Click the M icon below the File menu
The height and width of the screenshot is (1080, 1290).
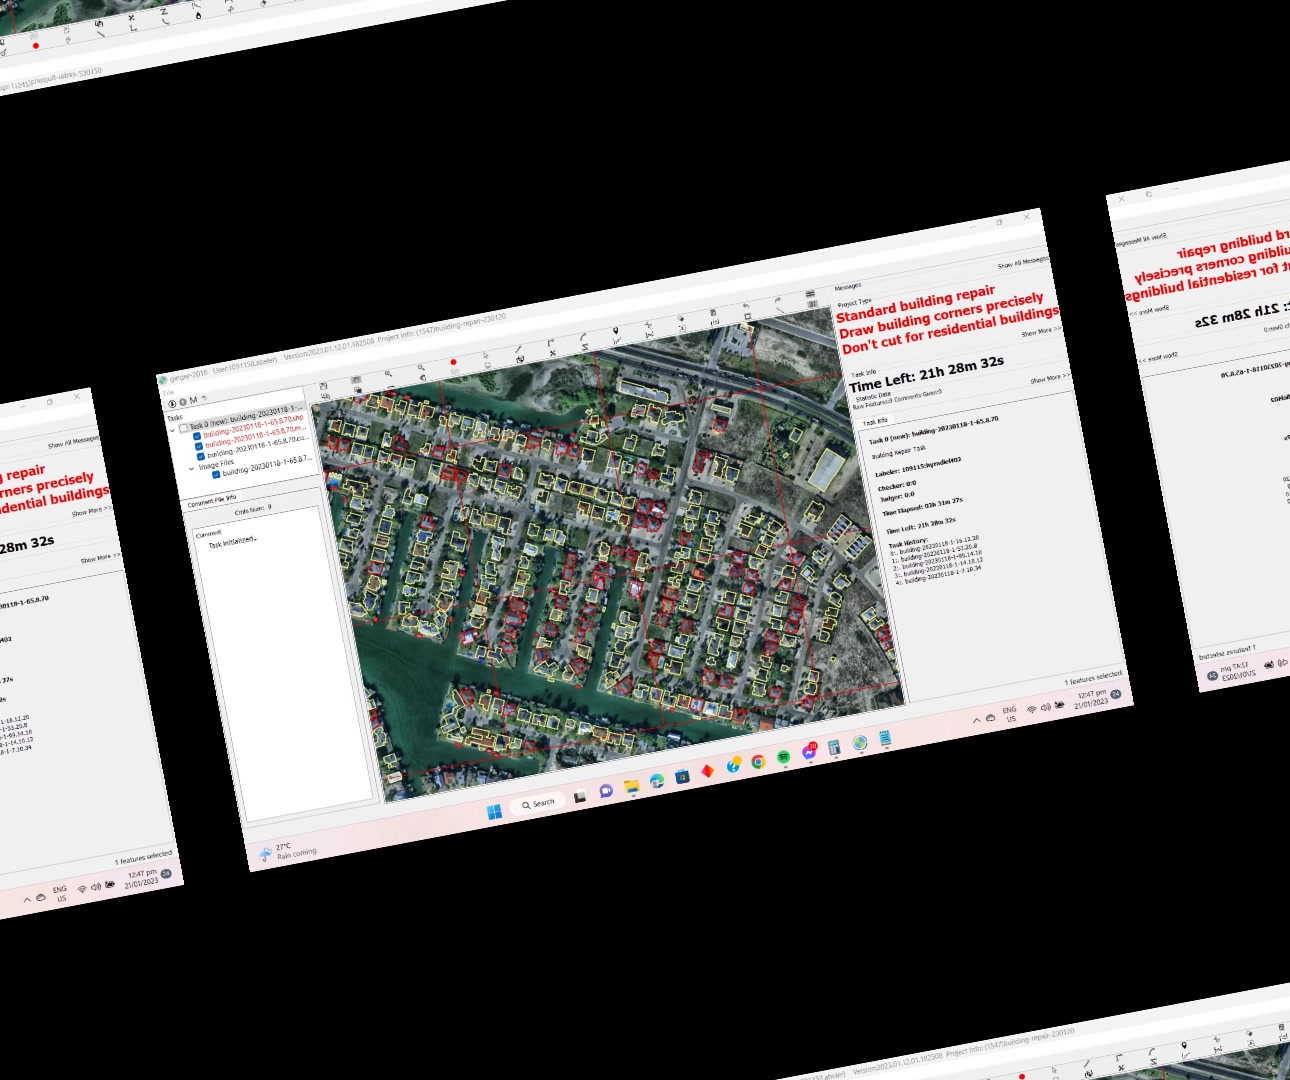click(193, 400)
